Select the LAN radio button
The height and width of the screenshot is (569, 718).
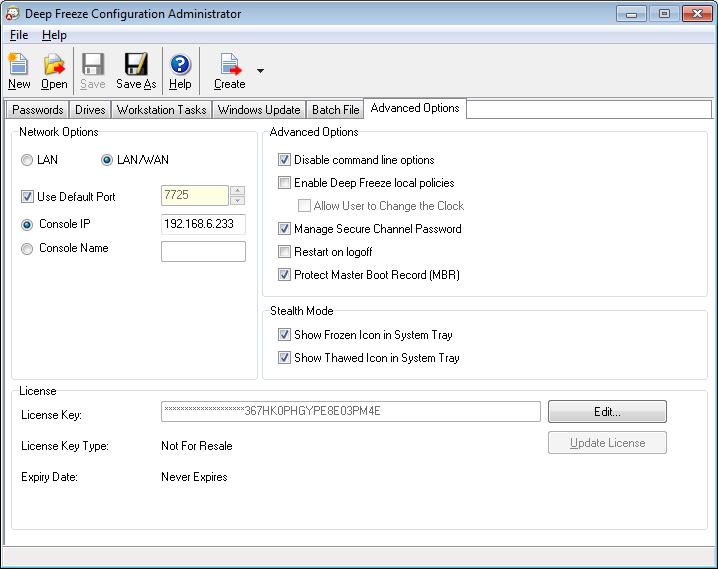click(x=27, y=160)
